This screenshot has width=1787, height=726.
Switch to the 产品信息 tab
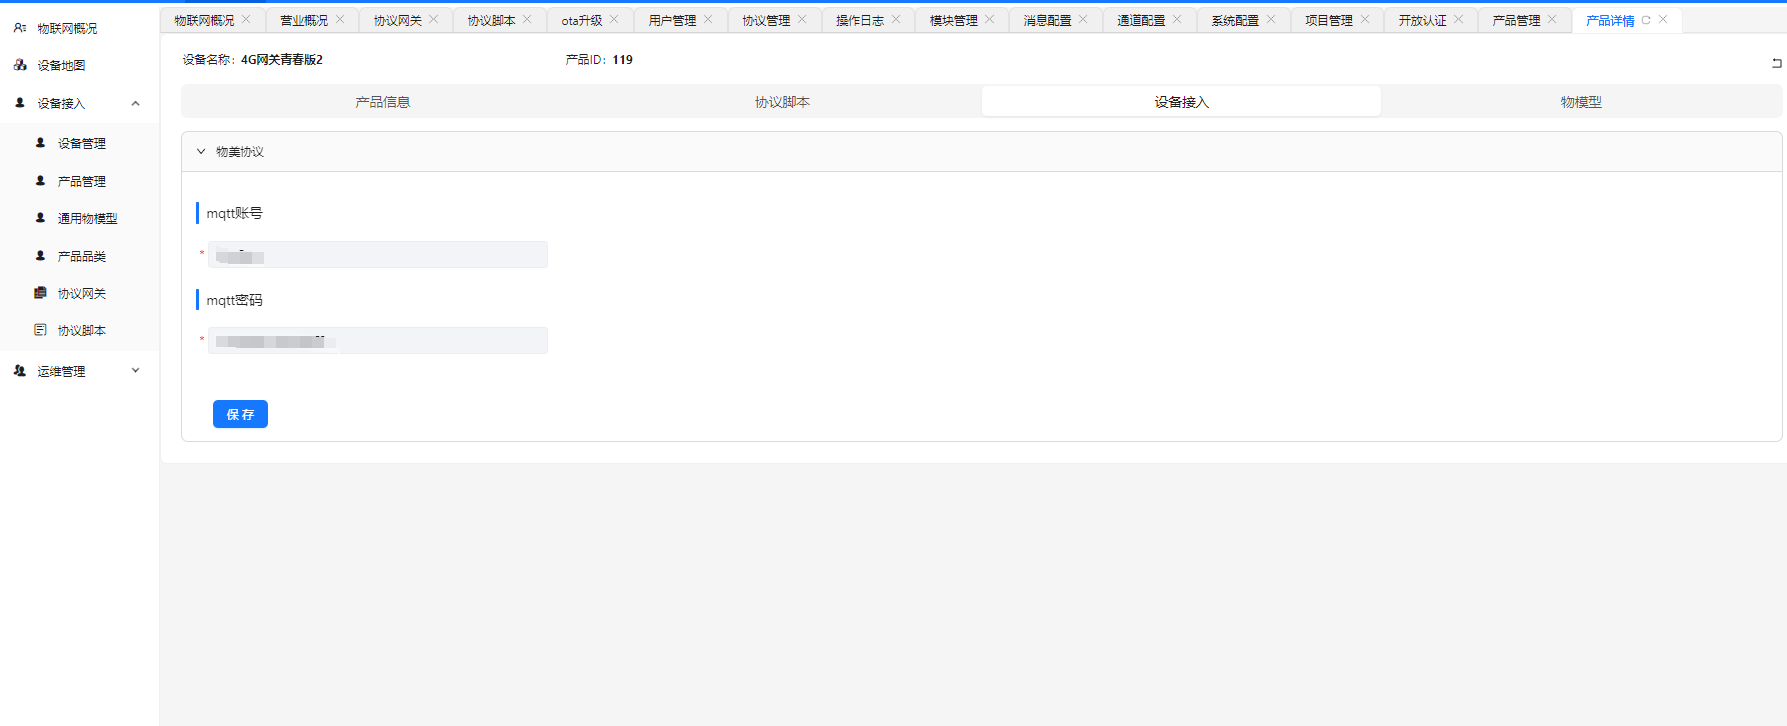(x=382, y=102)
